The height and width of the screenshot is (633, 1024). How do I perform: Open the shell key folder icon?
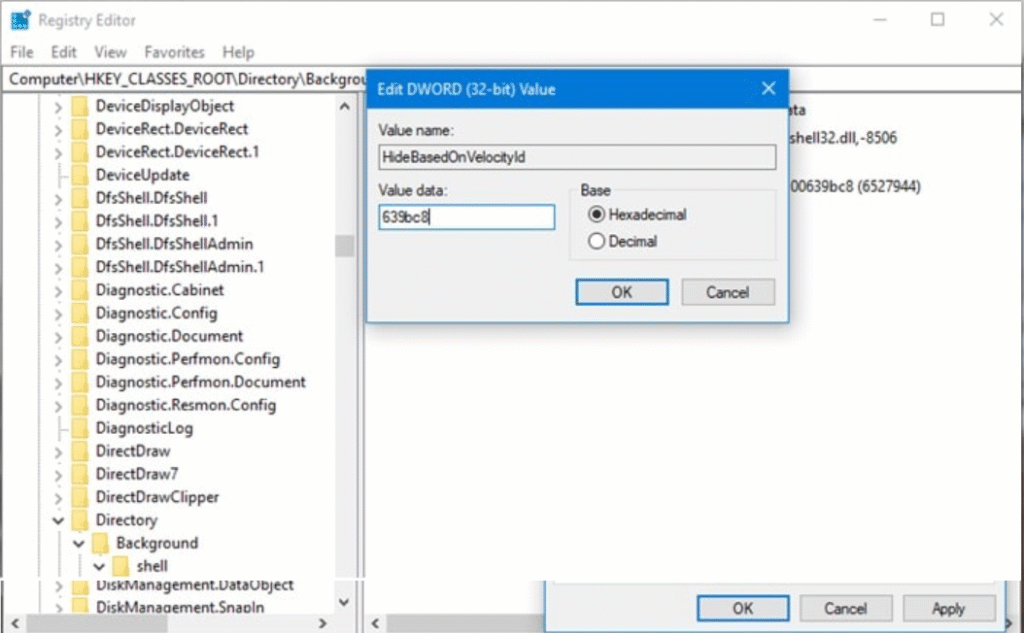point(120,566)
